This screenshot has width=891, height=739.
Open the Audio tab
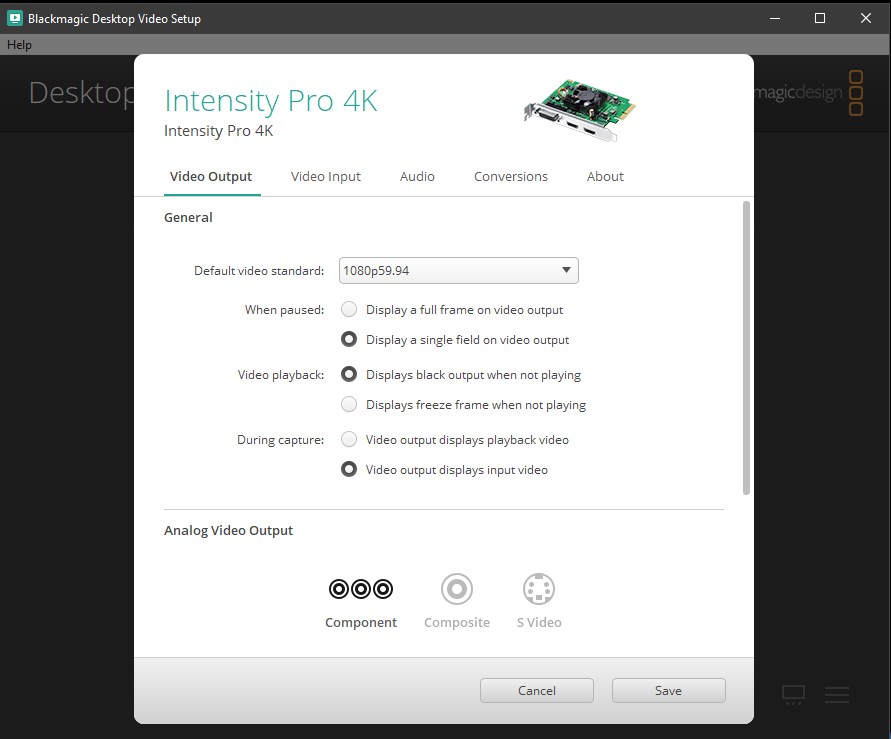coord(417,177)
